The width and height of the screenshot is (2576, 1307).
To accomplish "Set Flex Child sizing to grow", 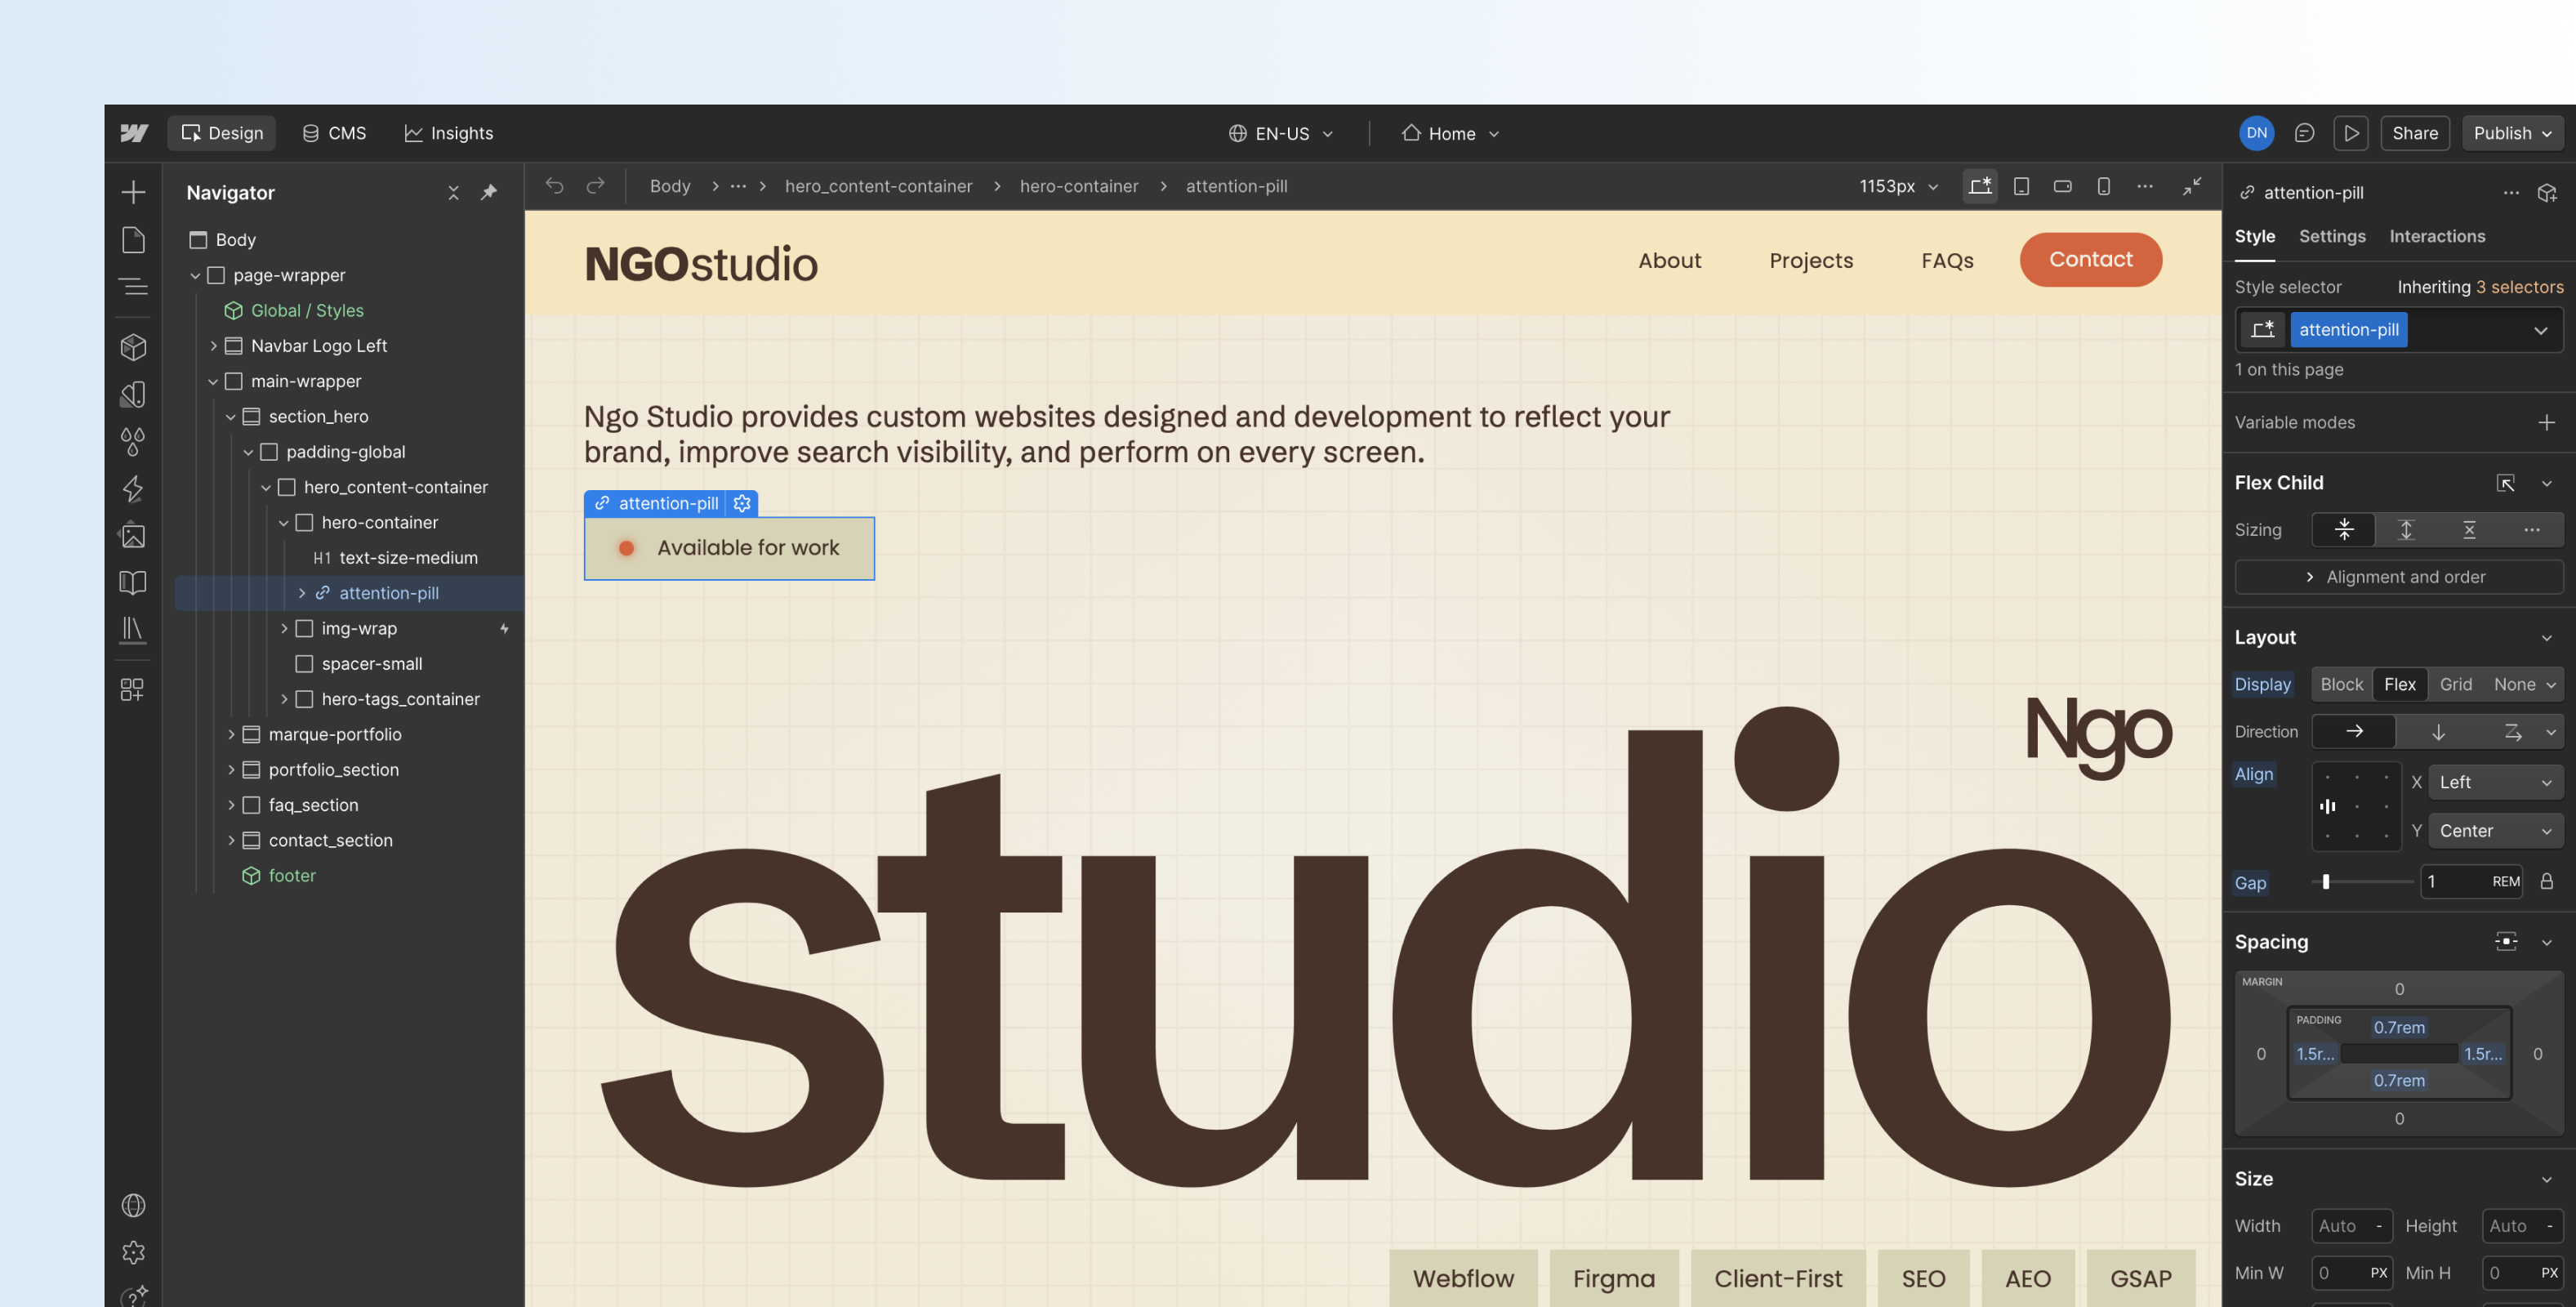I will [2406, 529].
